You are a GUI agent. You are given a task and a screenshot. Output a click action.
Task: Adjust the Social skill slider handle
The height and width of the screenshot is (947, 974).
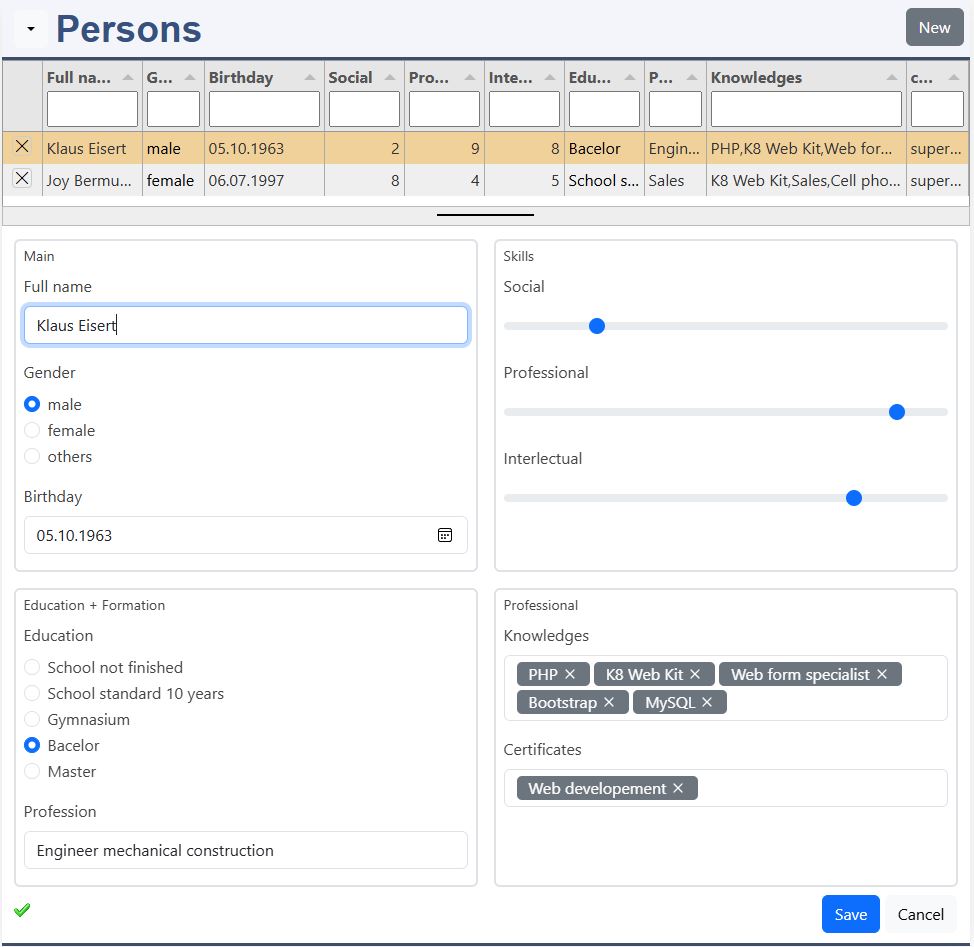tap(597, 325)
